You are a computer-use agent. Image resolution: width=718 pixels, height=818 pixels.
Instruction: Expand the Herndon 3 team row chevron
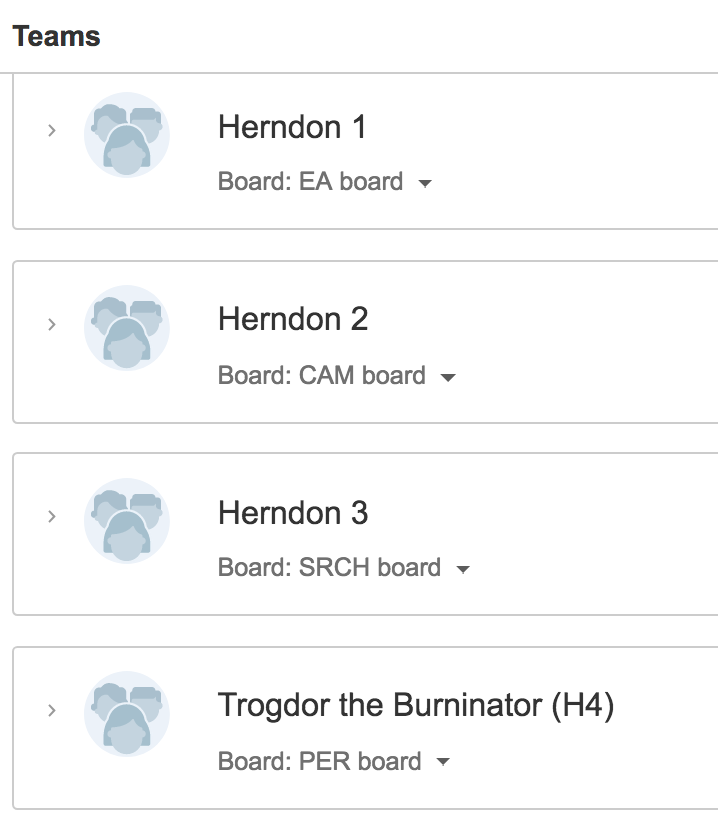51,516
